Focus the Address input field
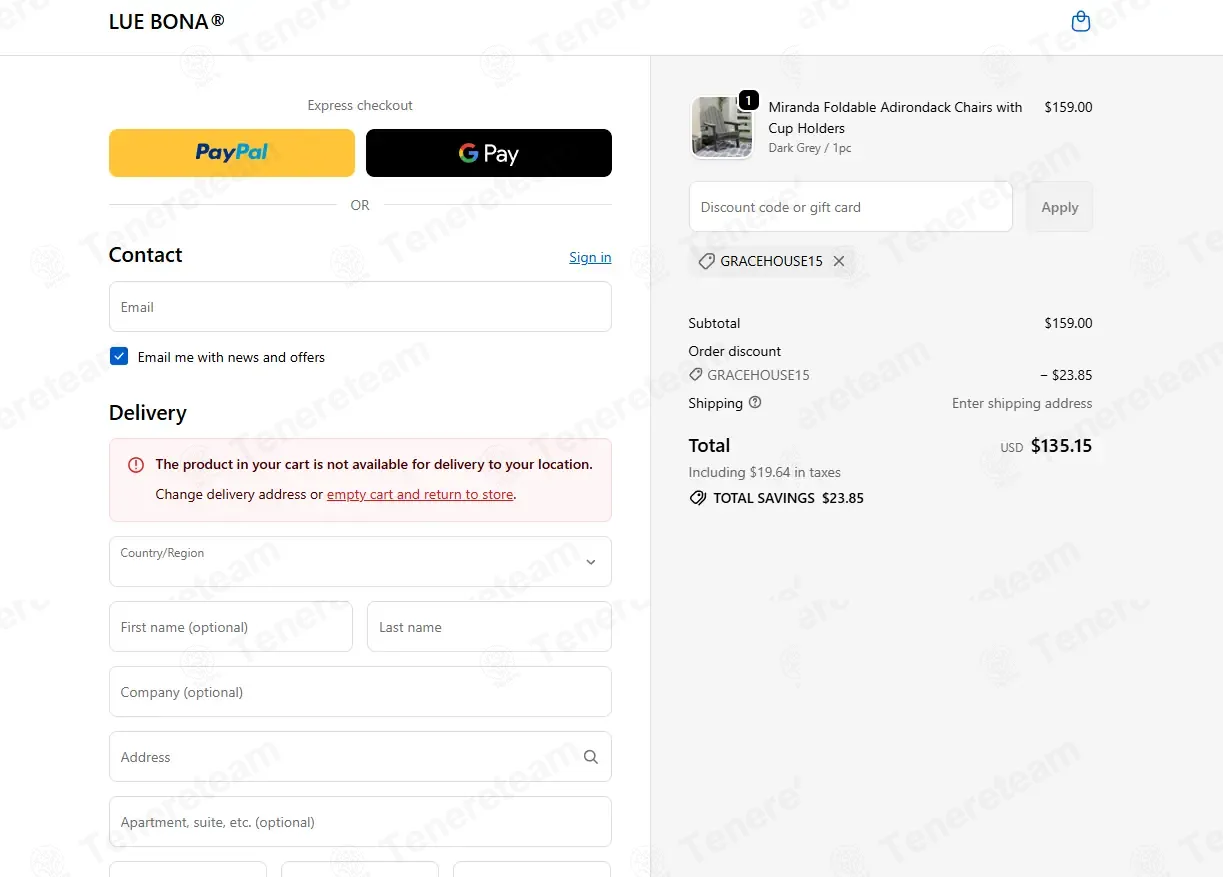The image size is (1223, 877). pos(360,756)
